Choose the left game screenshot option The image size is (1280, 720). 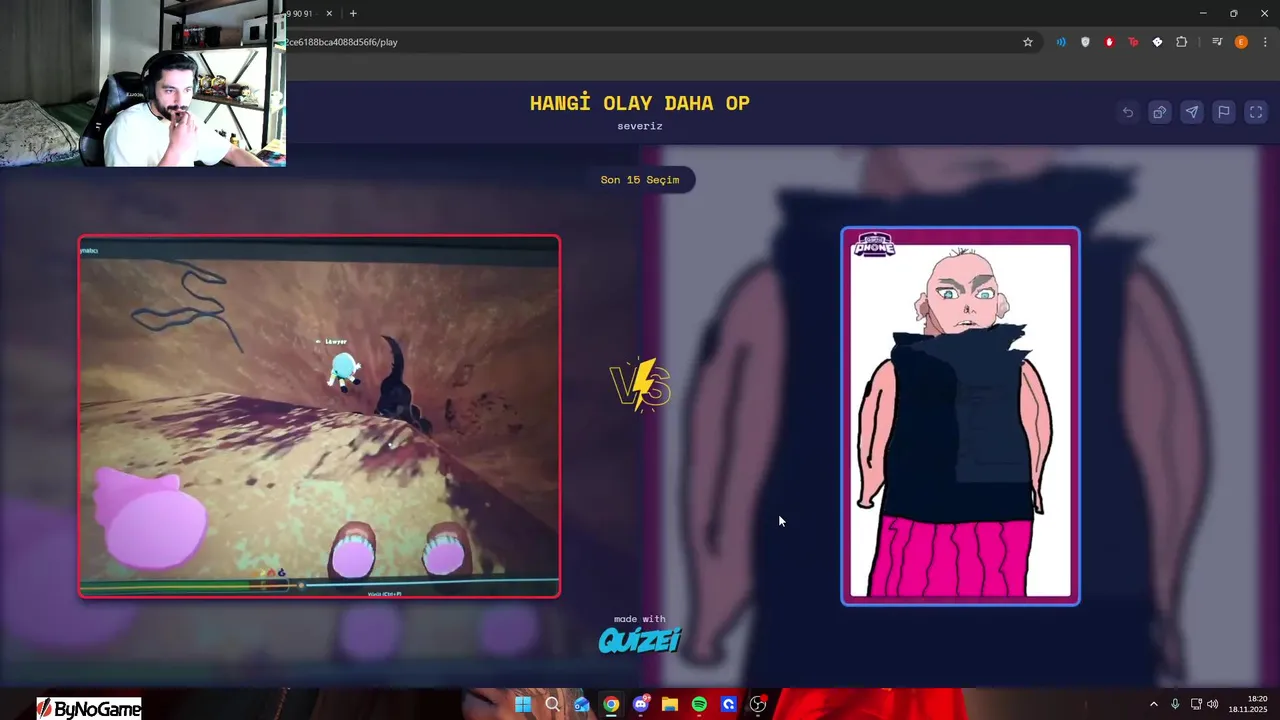coord(319,416)
